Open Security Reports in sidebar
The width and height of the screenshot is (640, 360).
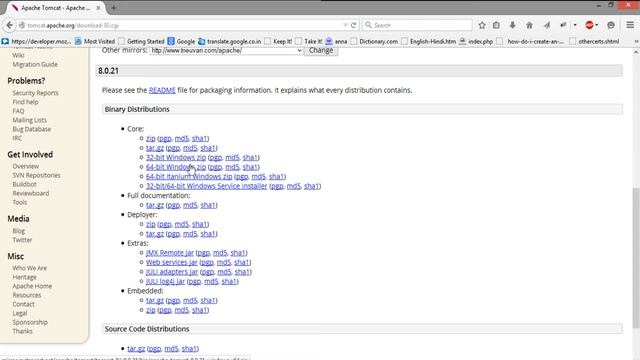click(36, 93)
